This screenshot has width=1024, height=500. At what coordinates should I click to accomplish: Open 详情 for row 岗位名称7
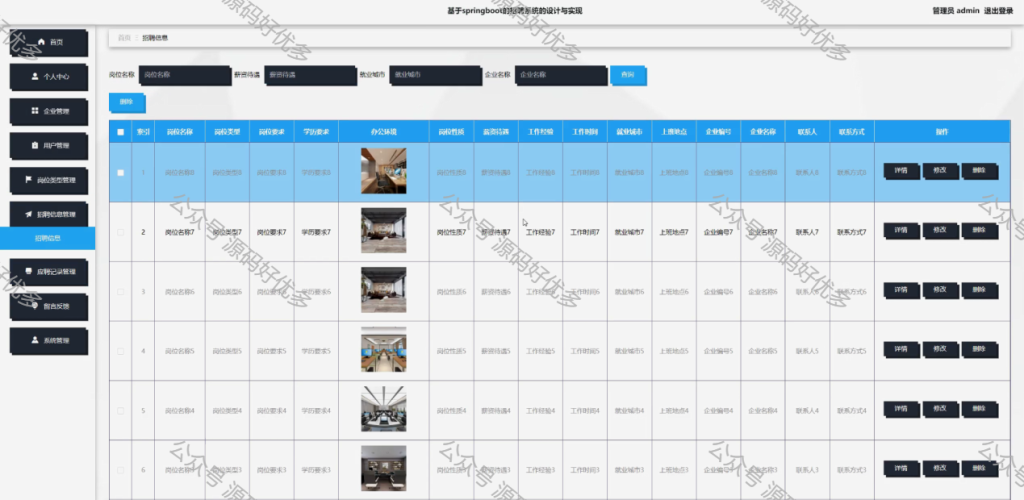coord(901,231)
